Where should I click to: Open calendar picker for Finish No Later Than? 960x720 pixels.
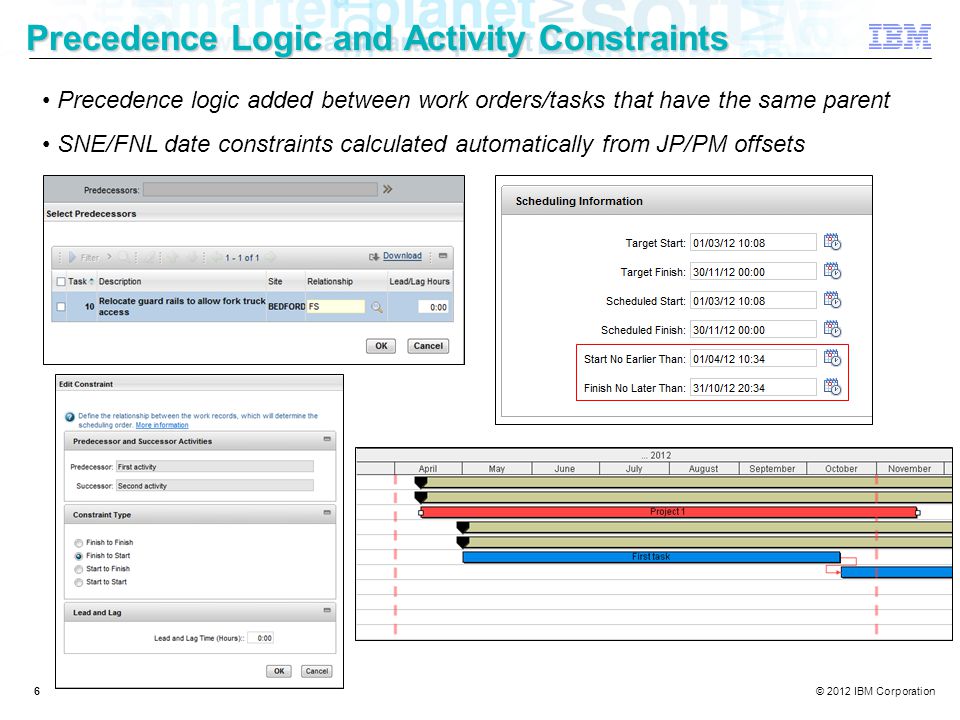point(832,387)
